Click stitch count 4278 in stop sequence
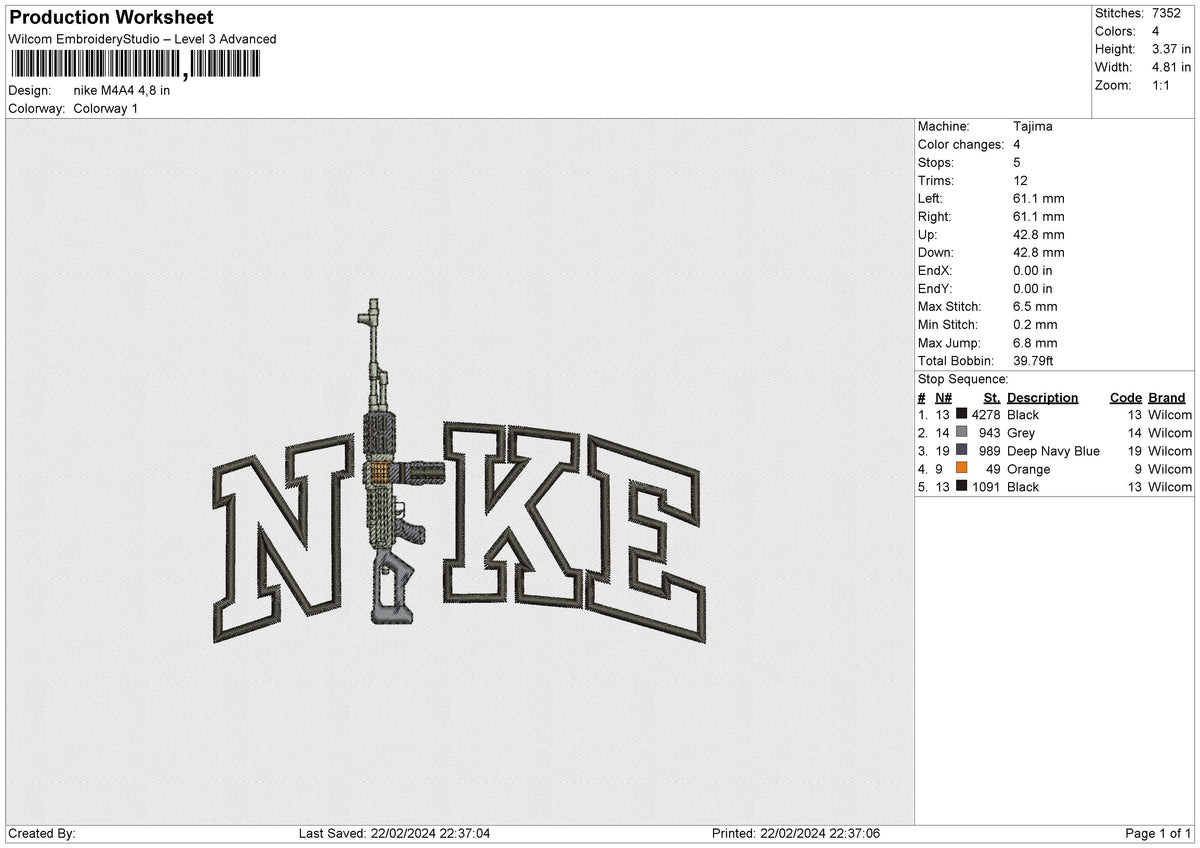The width and height of the screenshot is (1200, 848). click(986, 414)
